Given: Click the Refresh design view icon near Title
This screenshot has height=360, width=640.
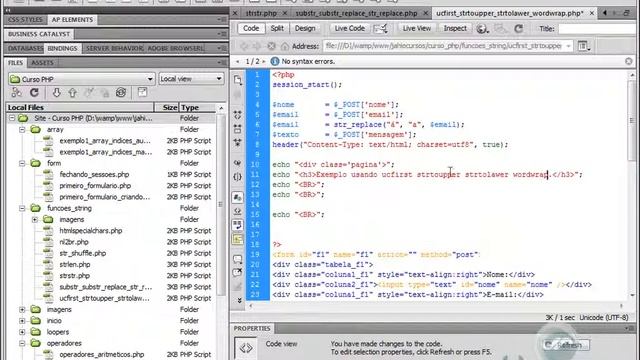Looking at the screenshot, I should pos(519,29).
